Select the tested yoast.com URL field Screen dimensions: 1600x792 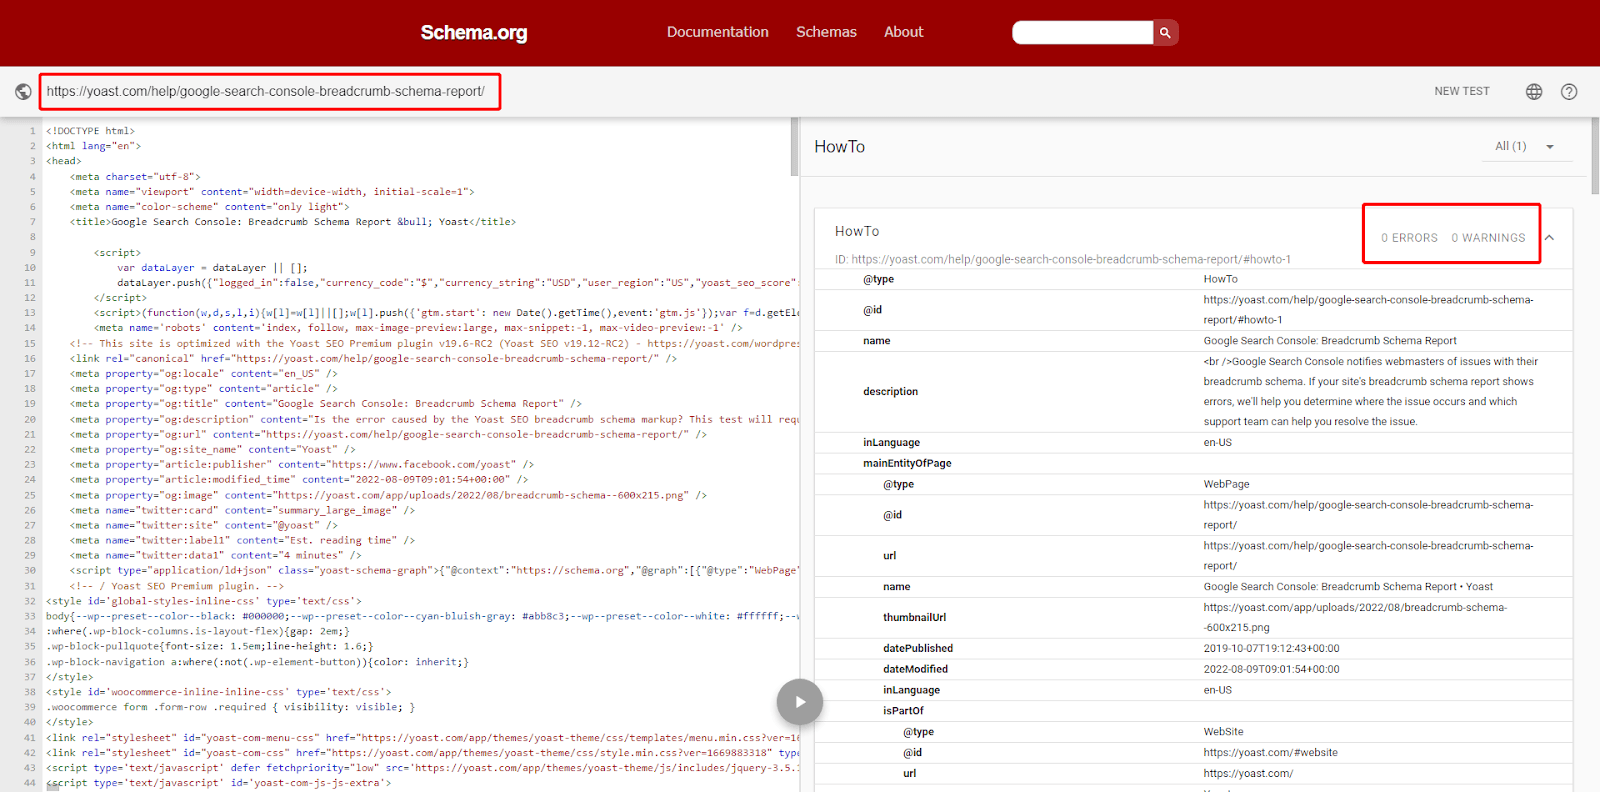tap(266, 91)
